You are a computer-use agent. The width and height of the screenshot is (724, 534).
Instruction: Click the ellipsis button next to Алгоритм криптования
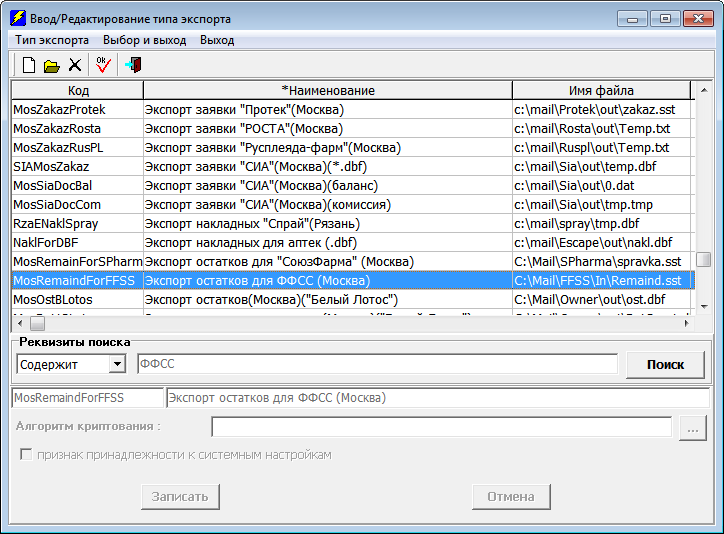pyautogui.click(x=693, y=428)
